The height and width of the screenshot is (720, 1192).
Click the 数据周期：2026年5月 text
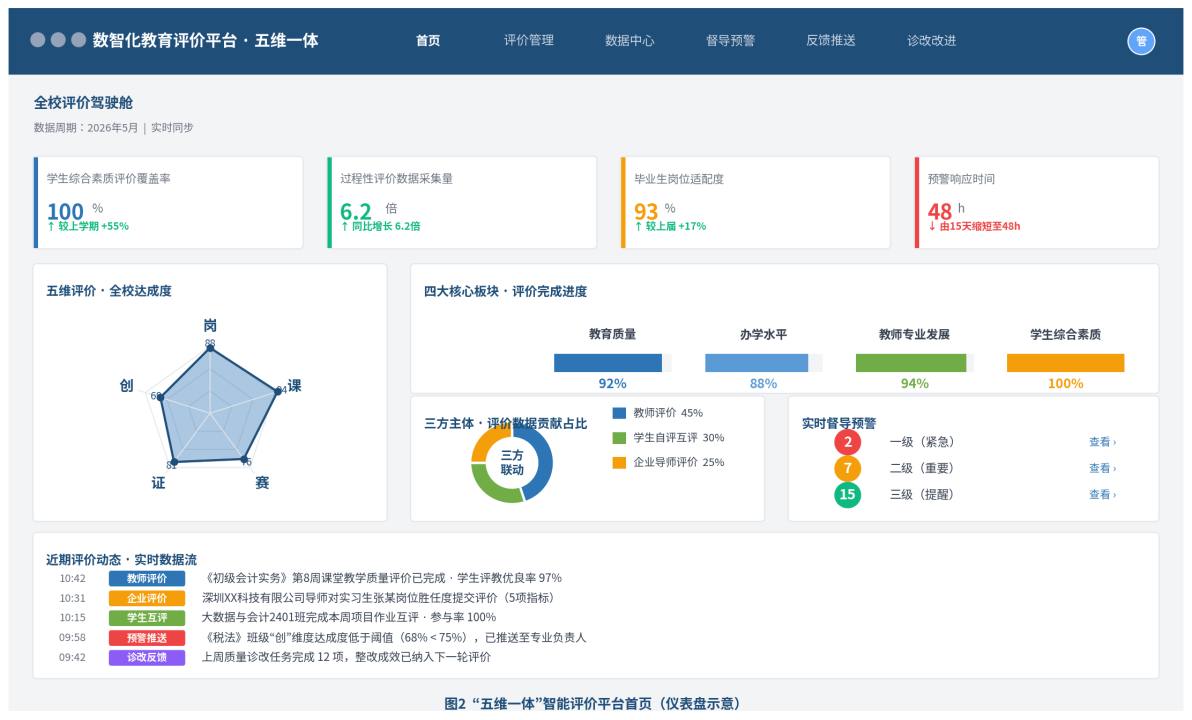(86, 128)
